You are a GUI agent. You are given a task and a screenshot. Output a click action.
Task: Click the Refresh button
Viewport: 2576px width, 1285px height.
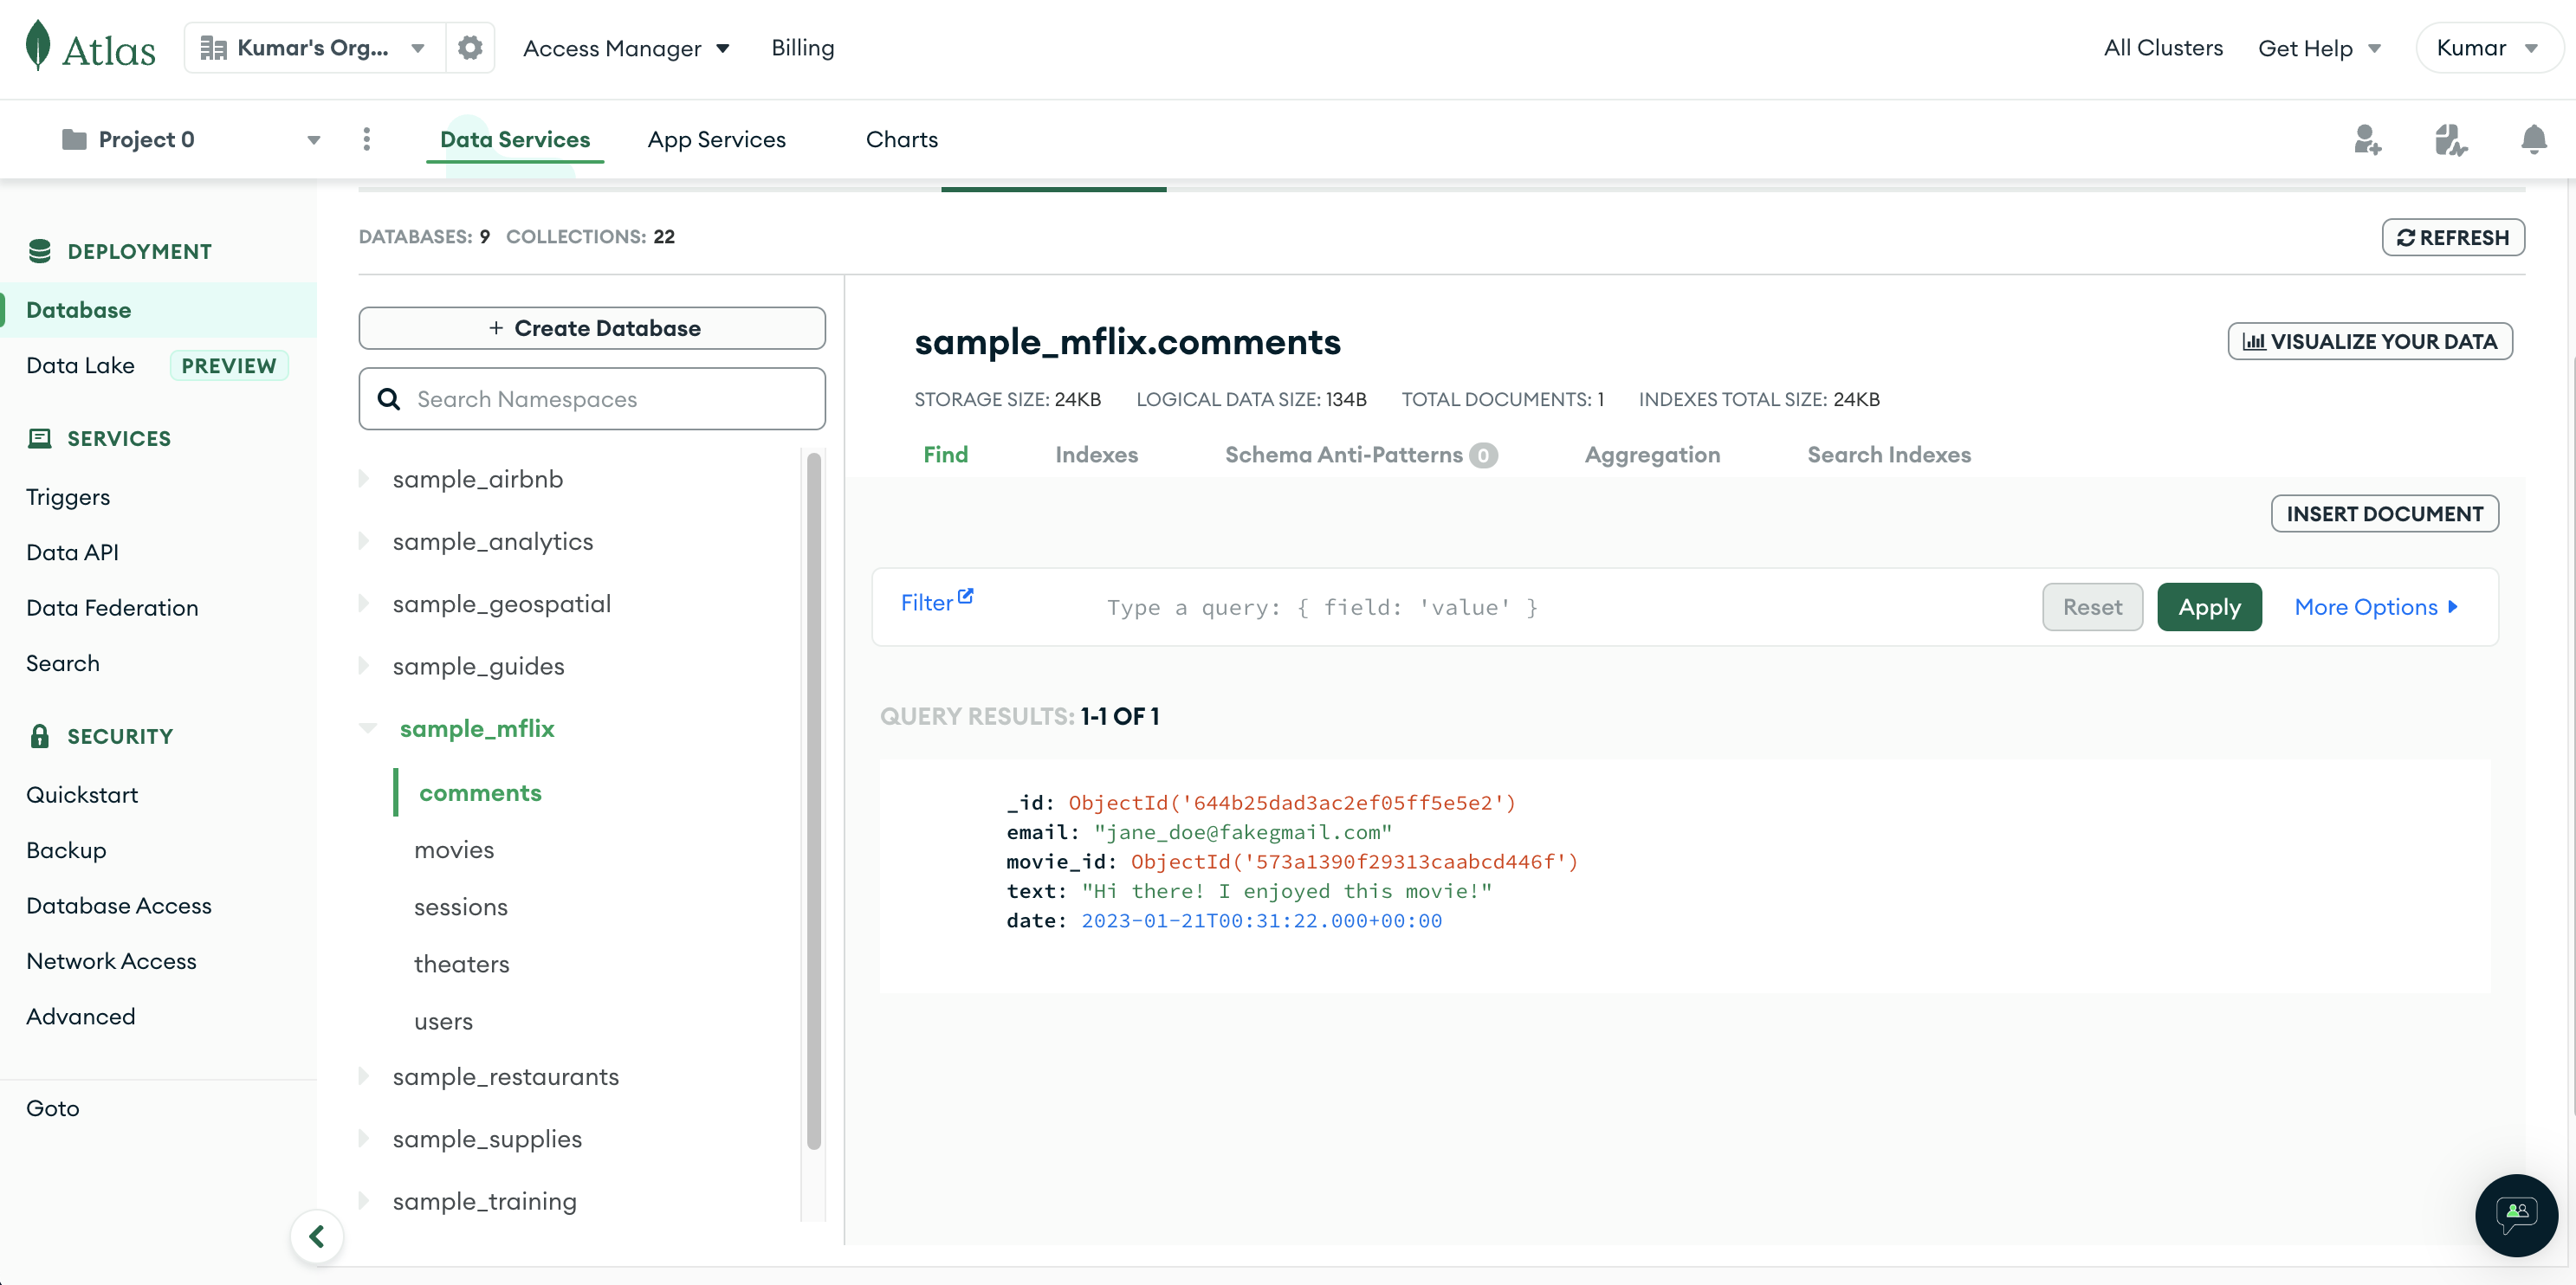[2452, 237]
